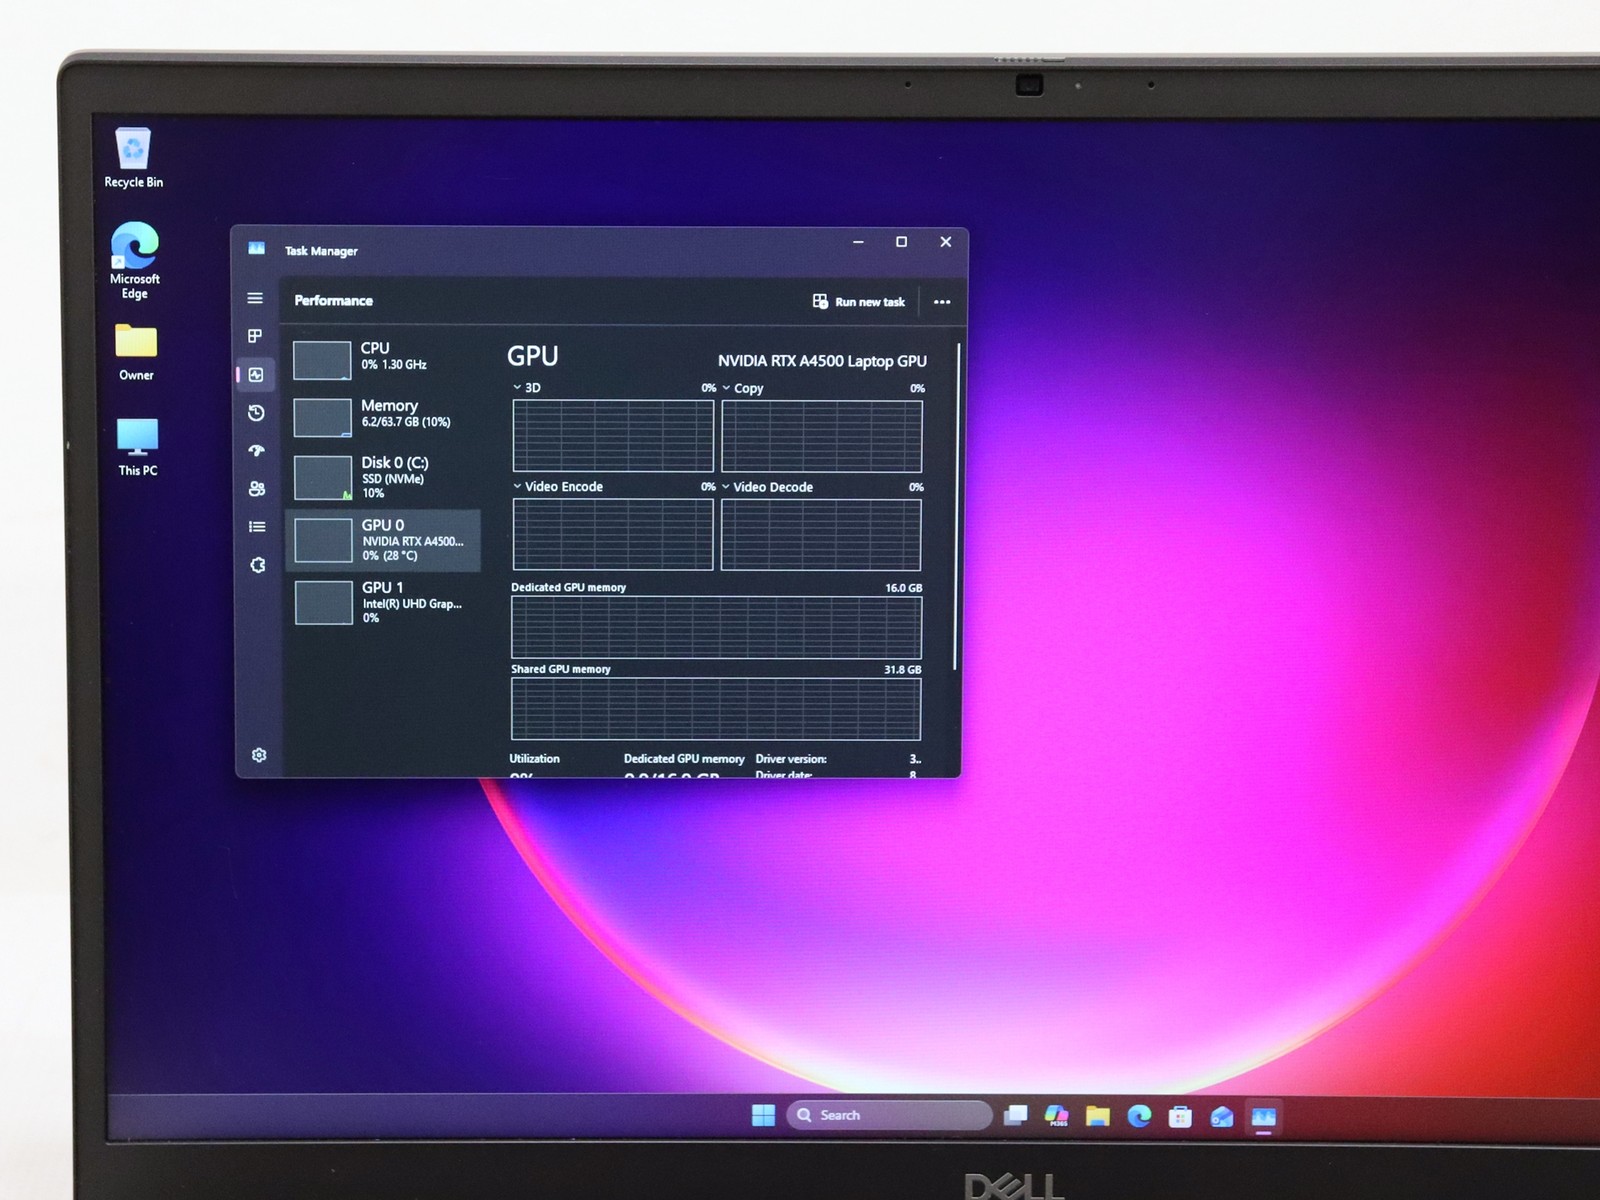Maximize the Task Manager window
Screen dimensions: 1600x1200
pyautogui.click(x=901, y=242)
